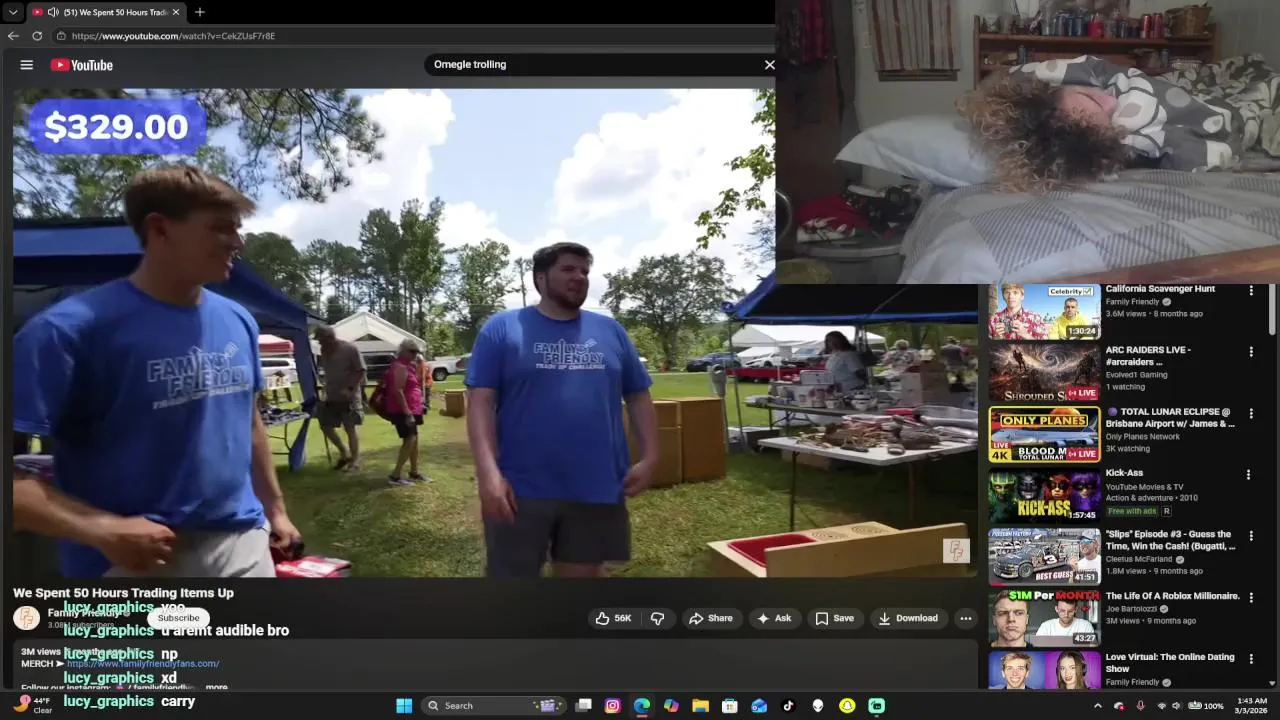The width and height of the screenshot is (1280, 720).
Task: Pause the playing video
Action: 495,333
